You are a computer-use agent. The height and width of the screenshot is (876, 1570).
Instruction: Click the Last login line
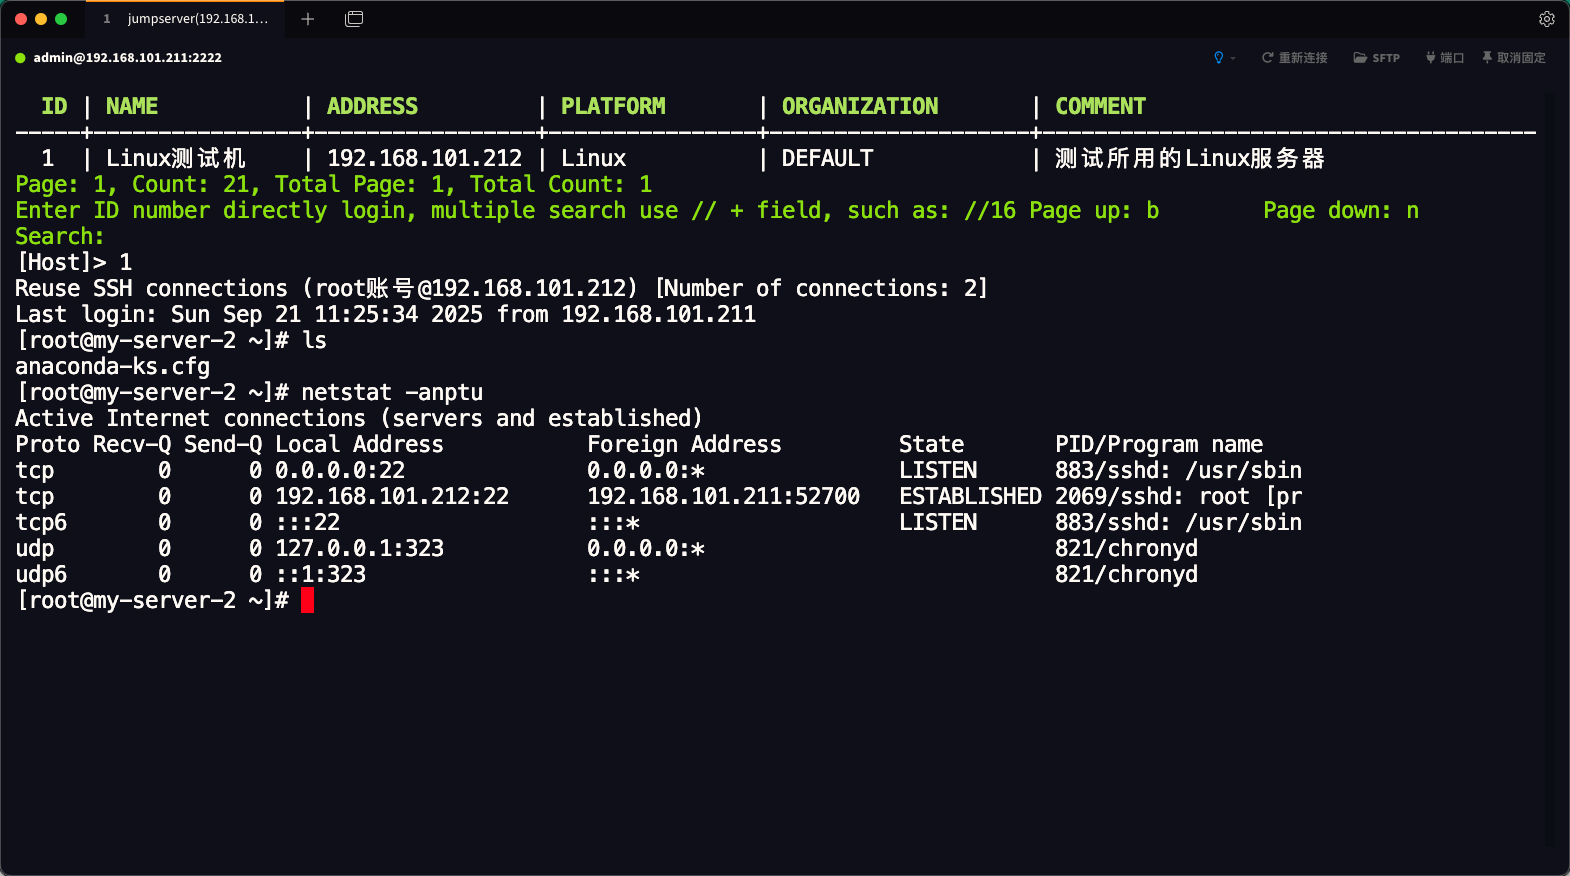(385, 314)
